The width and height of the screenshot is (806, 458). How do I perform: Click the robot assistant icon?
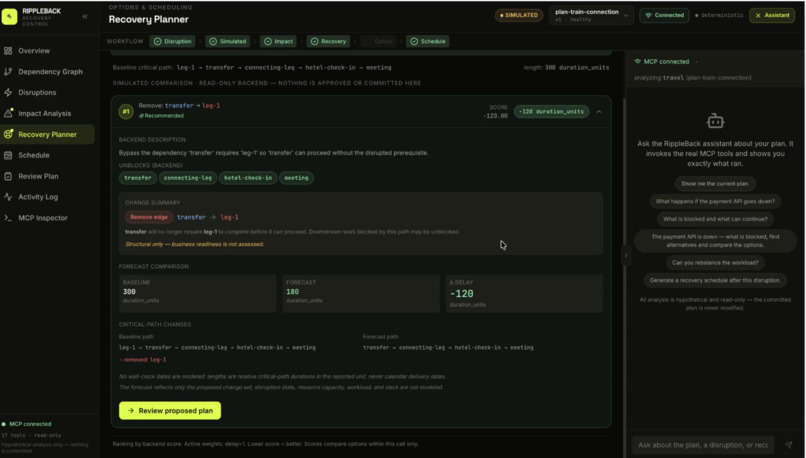(715, 121)
